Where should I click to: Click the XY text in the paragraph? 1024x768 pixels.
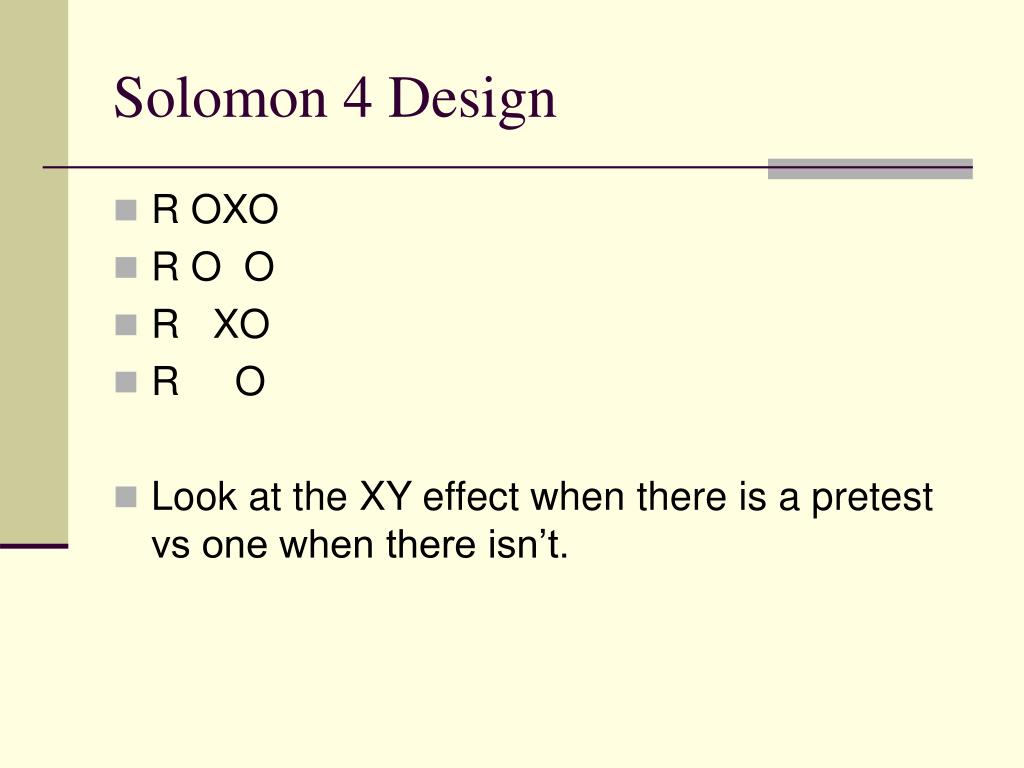click(x=385, y=497)
